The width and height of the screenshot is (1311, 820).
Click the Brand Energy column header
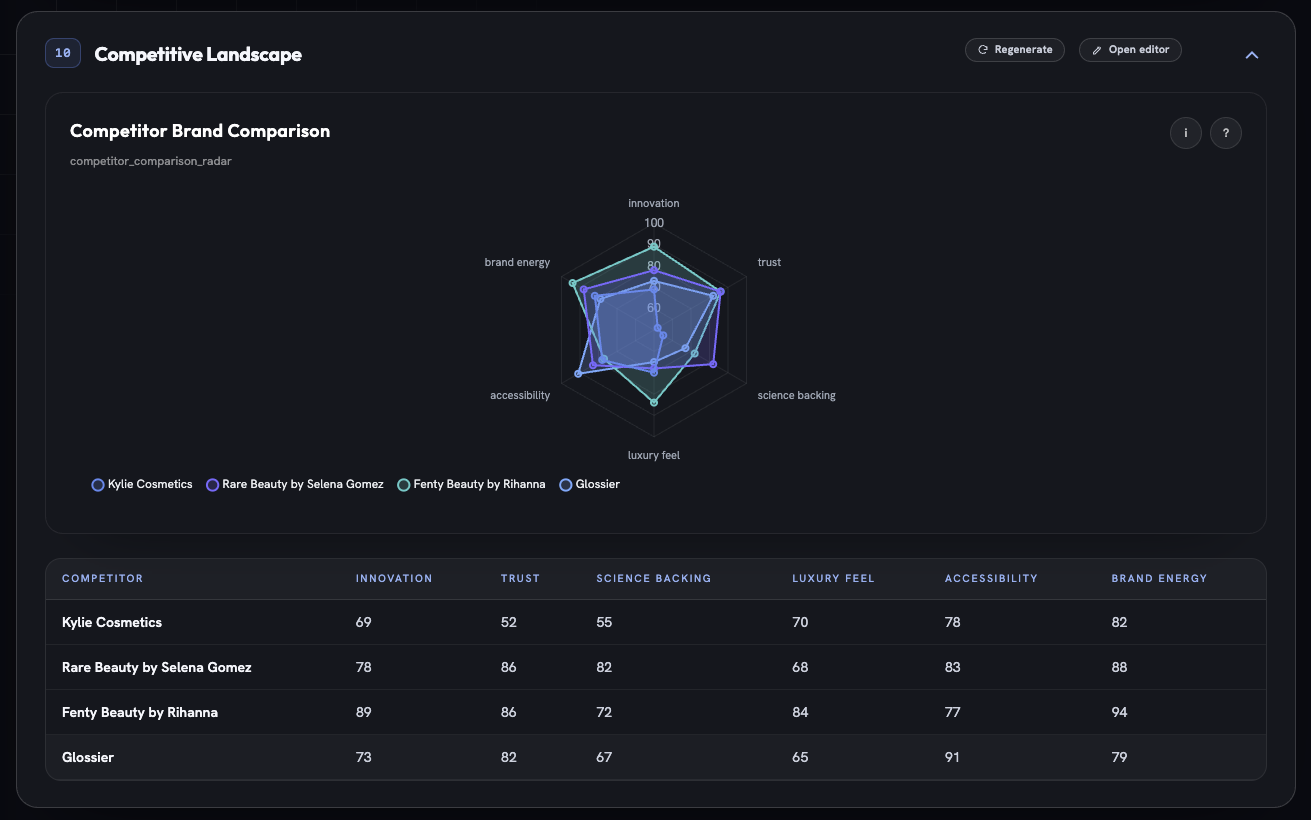coord(1159,579)
